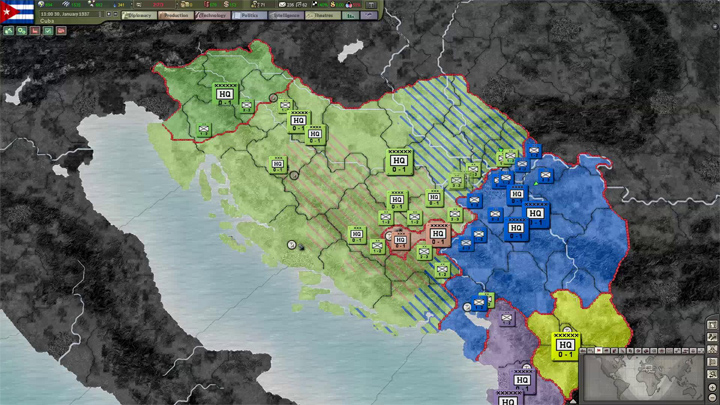
Task: Click the red fuel canister icon
Action: pos(207,5)
